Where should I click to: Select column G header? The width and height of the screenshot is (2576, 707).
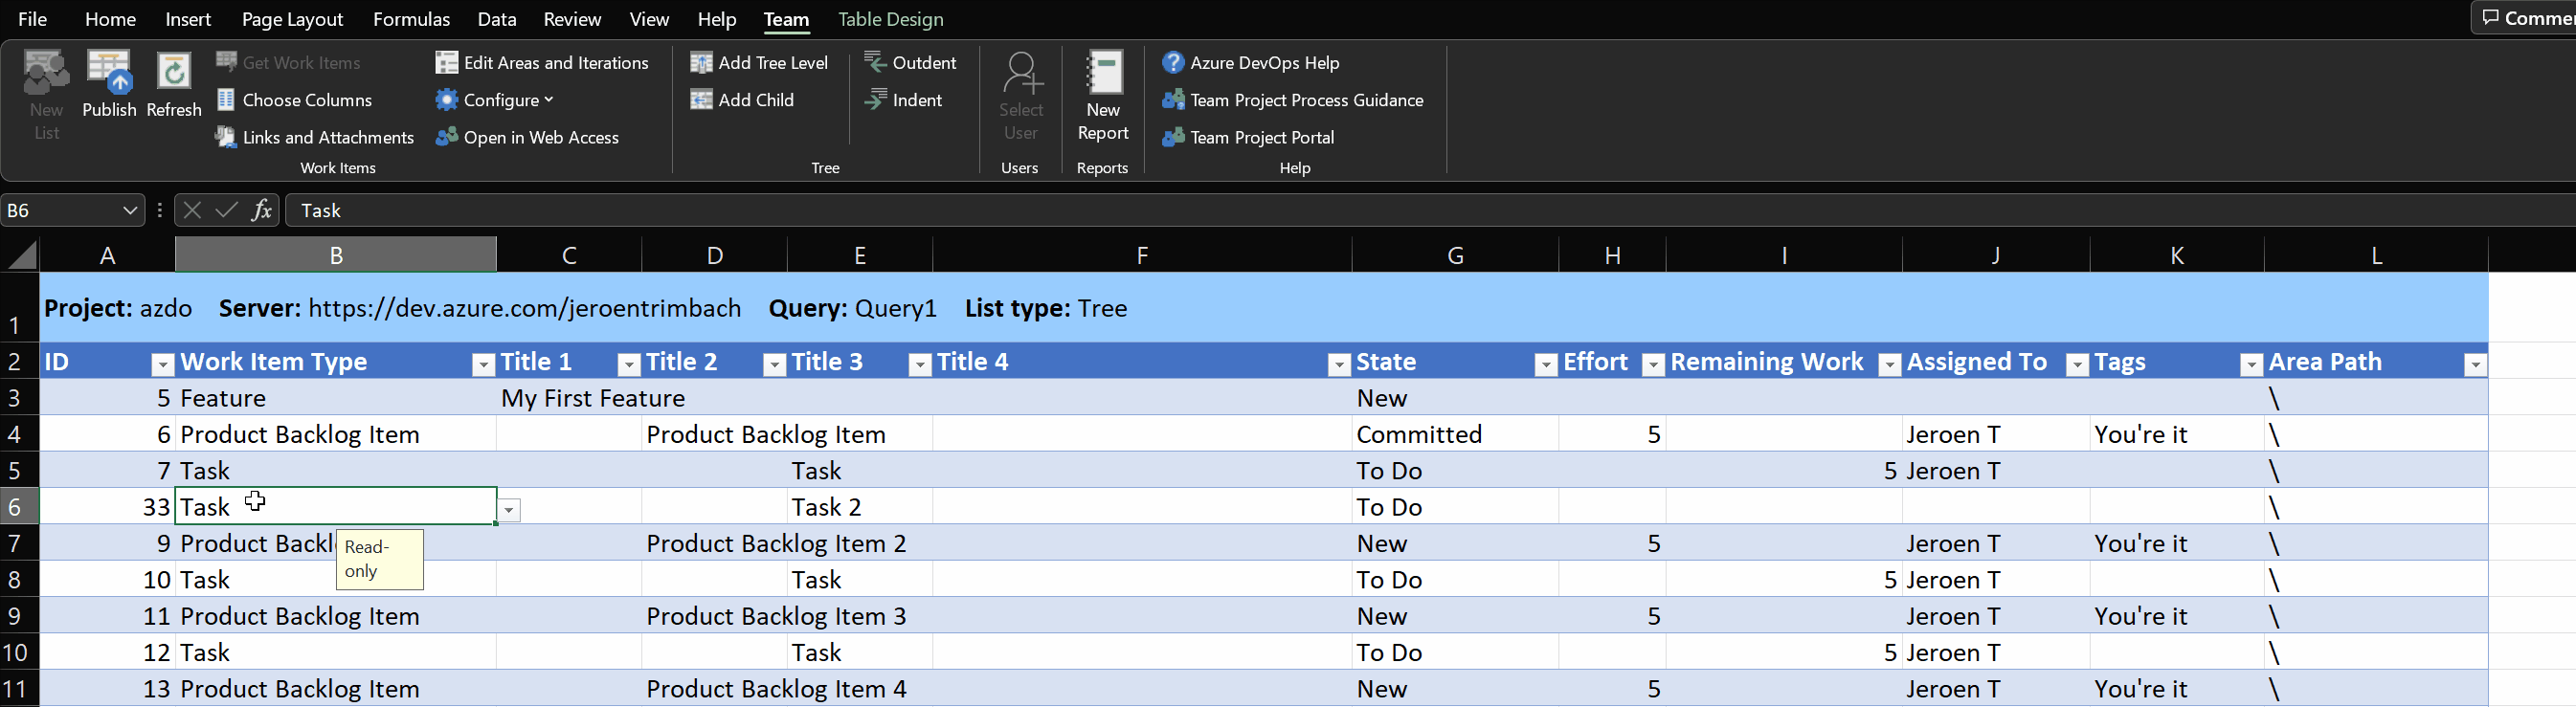pos(1455,255)
